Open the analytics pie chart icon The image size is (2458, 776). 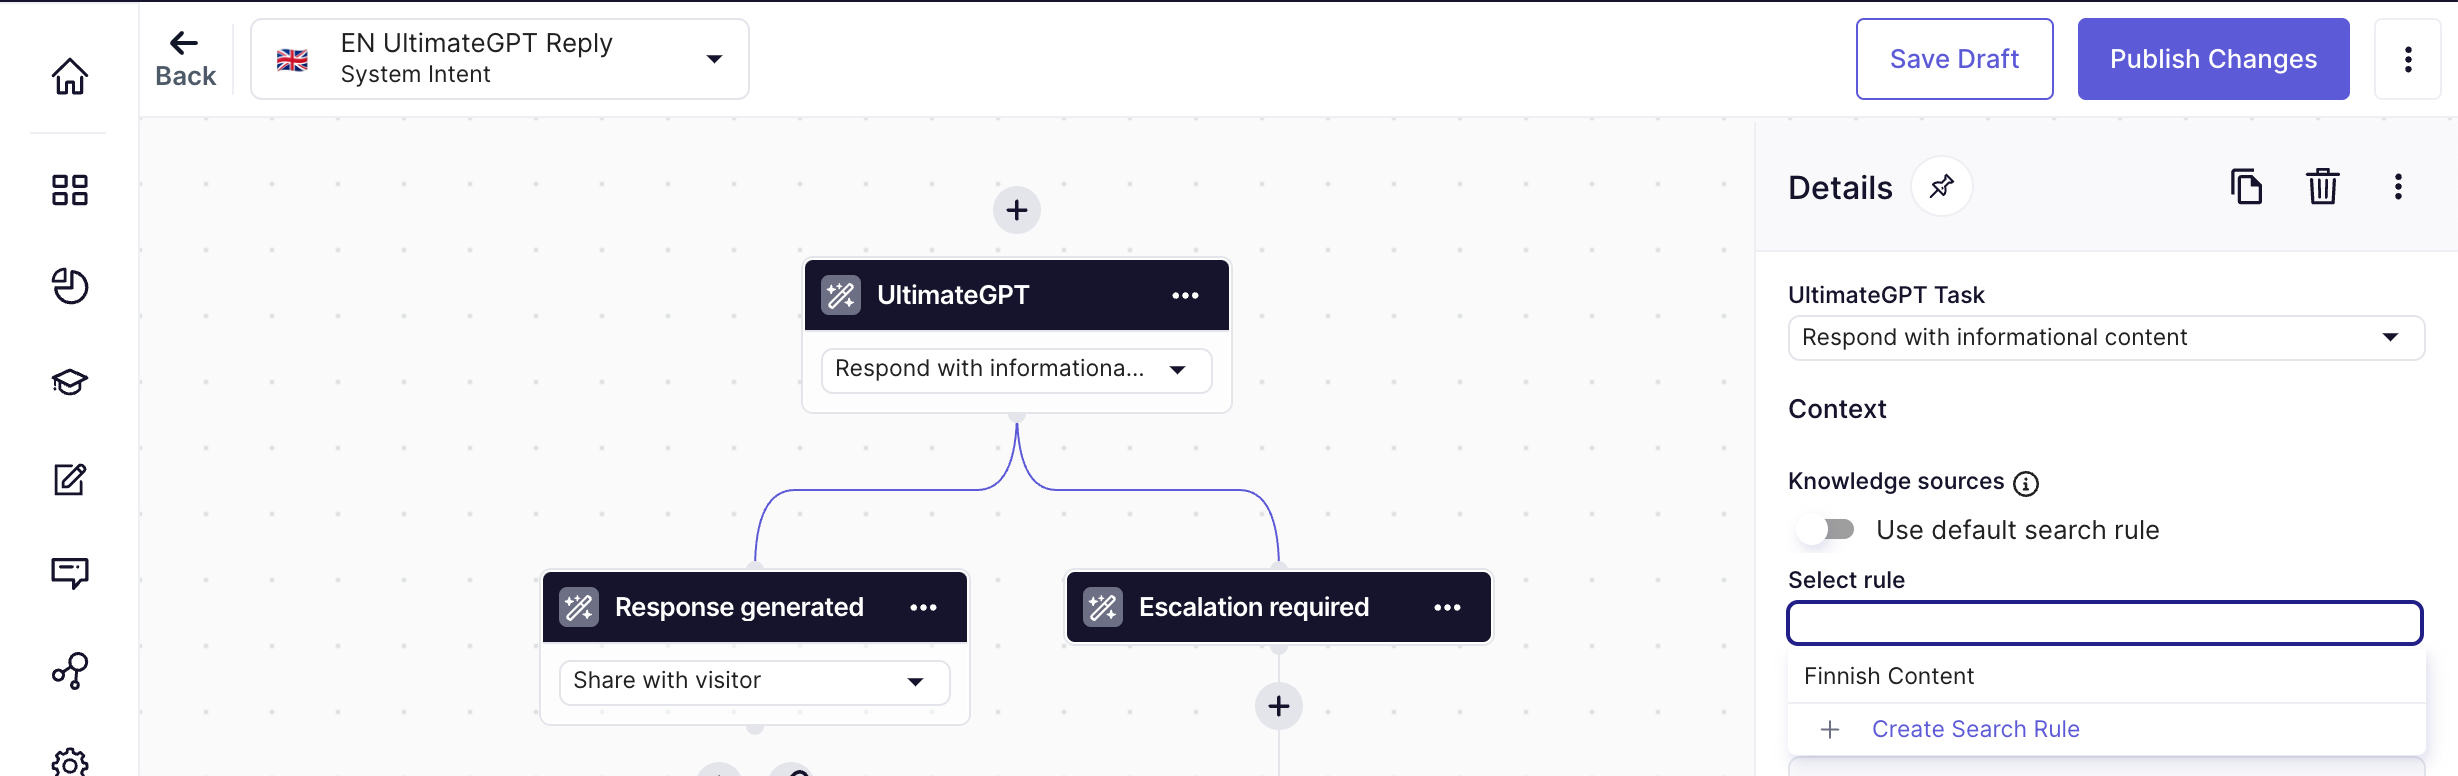pos(70,286)
